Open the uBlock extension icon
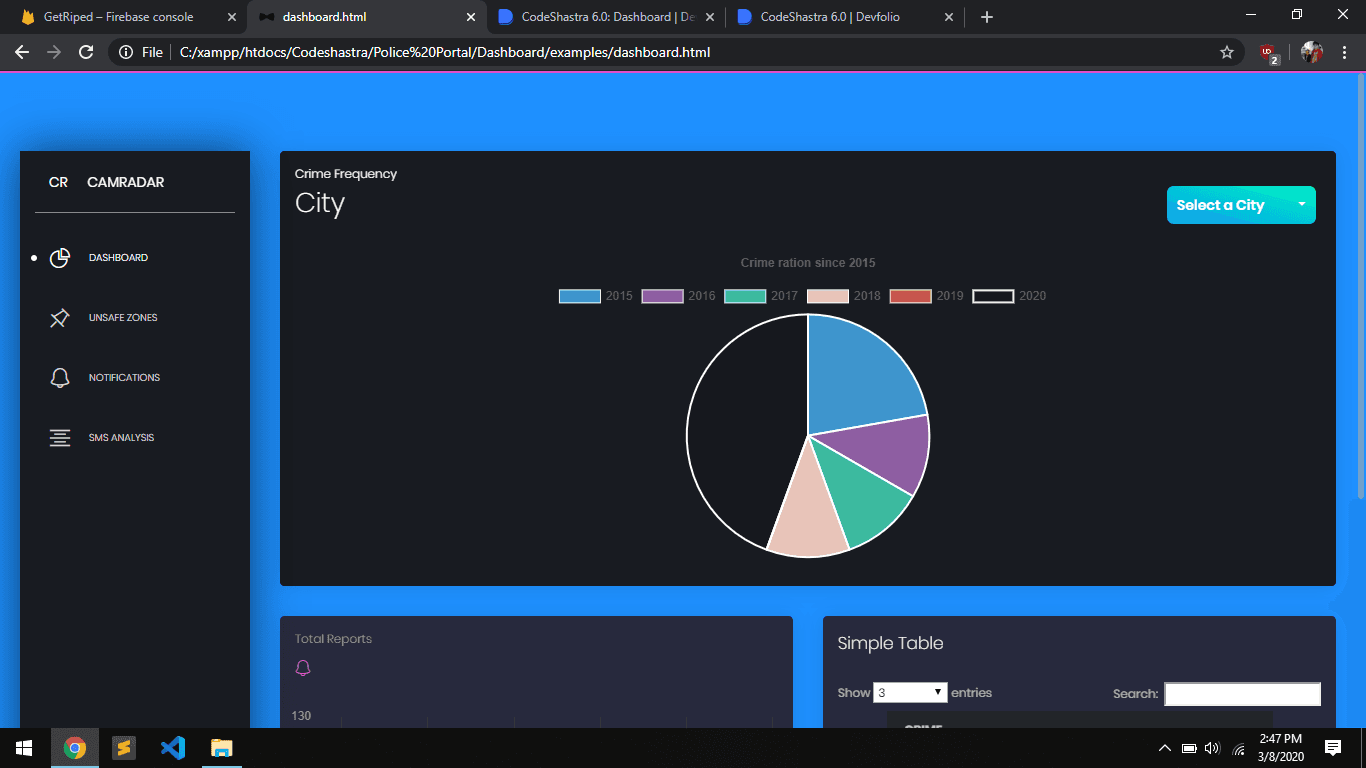The image size is (1366, 768). (1268, 53)
